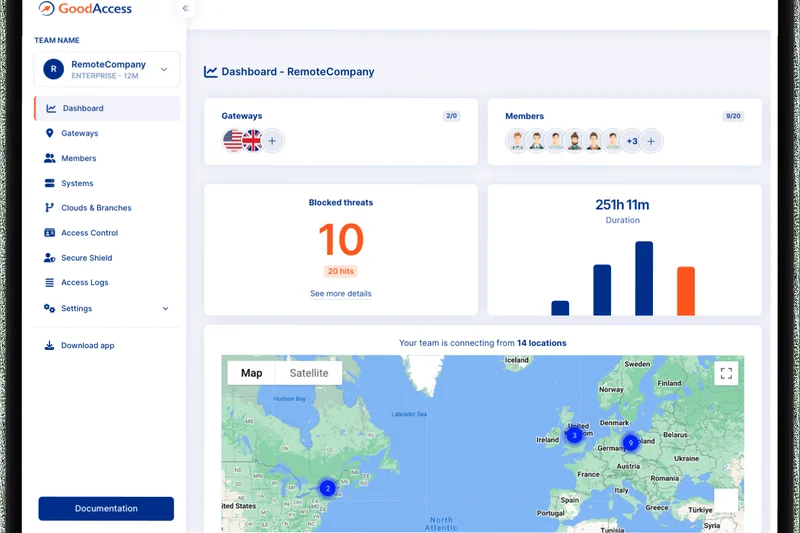Click the Secure Shield icon in sidebar

[x=50, y=258]
